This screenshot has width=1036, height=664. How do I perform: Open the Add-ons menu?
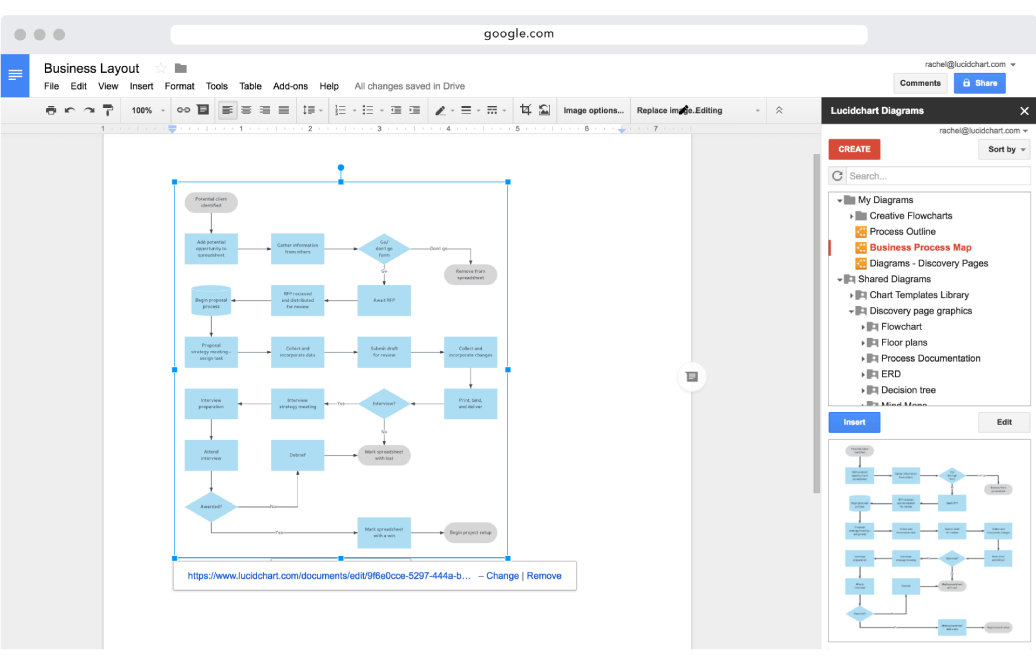pos(290,87)
